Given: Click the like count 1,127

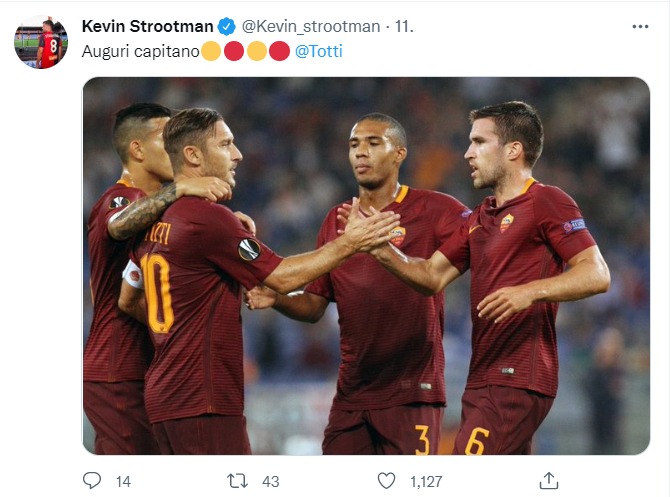Looking at the screenshot, I should pyautogui.click(x=426, y=481).
